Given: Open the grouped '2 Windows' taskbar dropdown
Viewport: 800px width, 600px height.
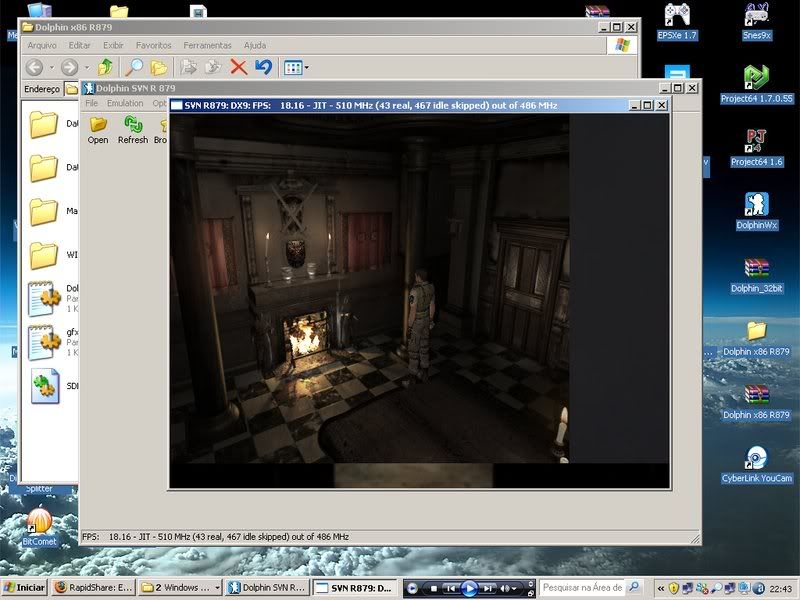Looking at the screenshot, I should [217, 588].
